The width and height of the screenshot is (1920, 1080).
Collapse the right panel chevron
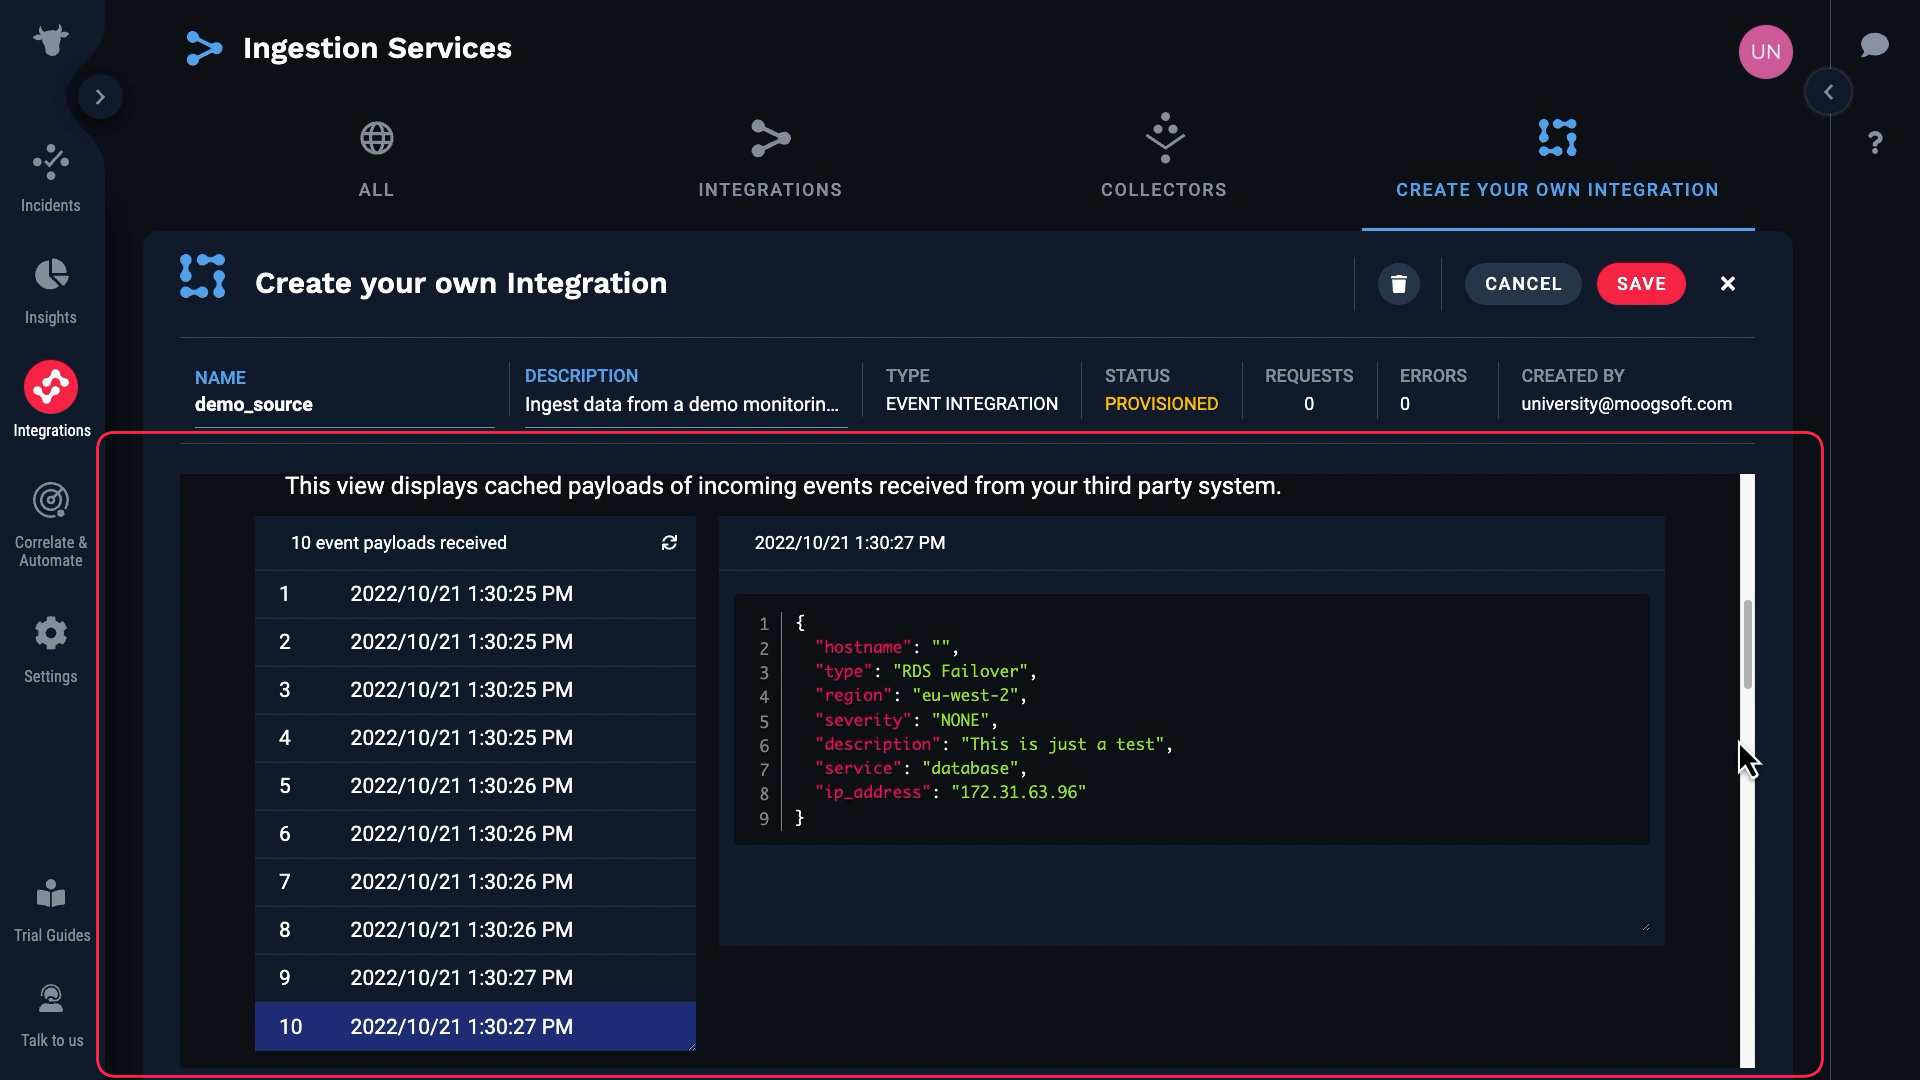tap(1828, 92)
